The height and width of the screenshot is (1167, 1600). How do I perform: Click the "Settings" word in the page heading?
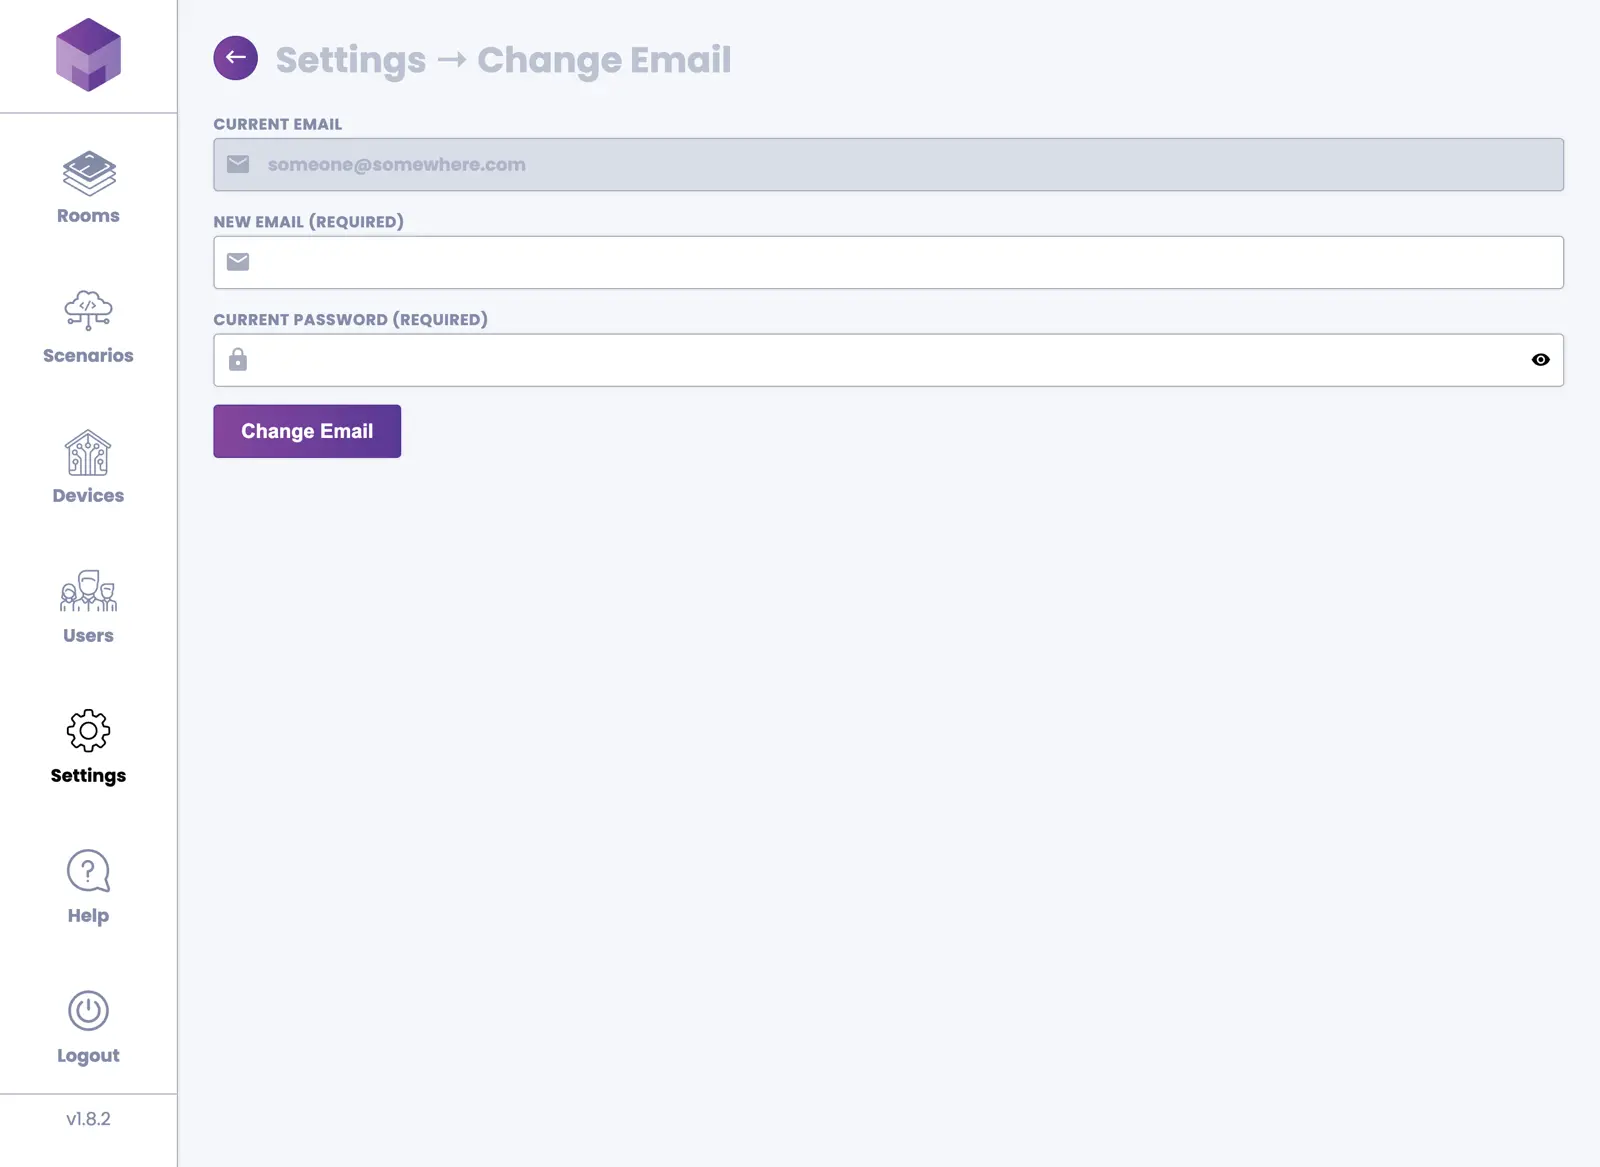click(350, 60)
